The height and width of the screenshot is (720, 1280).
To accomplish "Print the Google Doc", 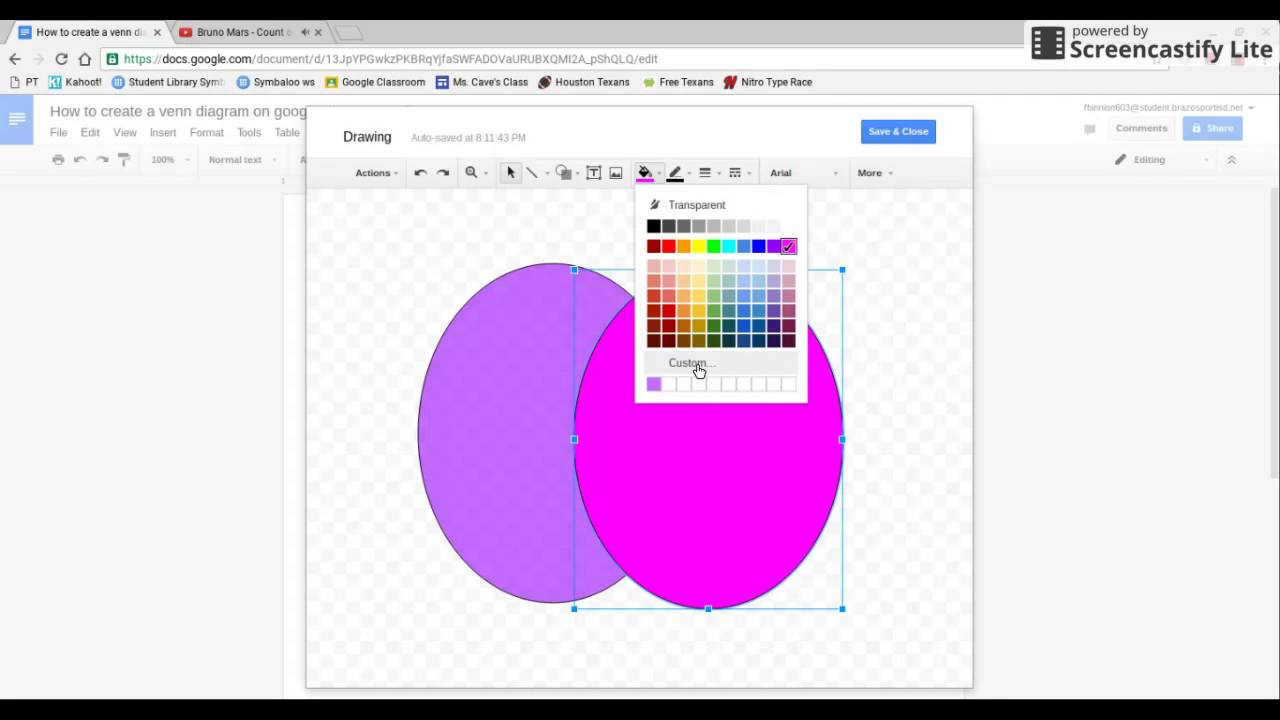I will pos(58,160).
